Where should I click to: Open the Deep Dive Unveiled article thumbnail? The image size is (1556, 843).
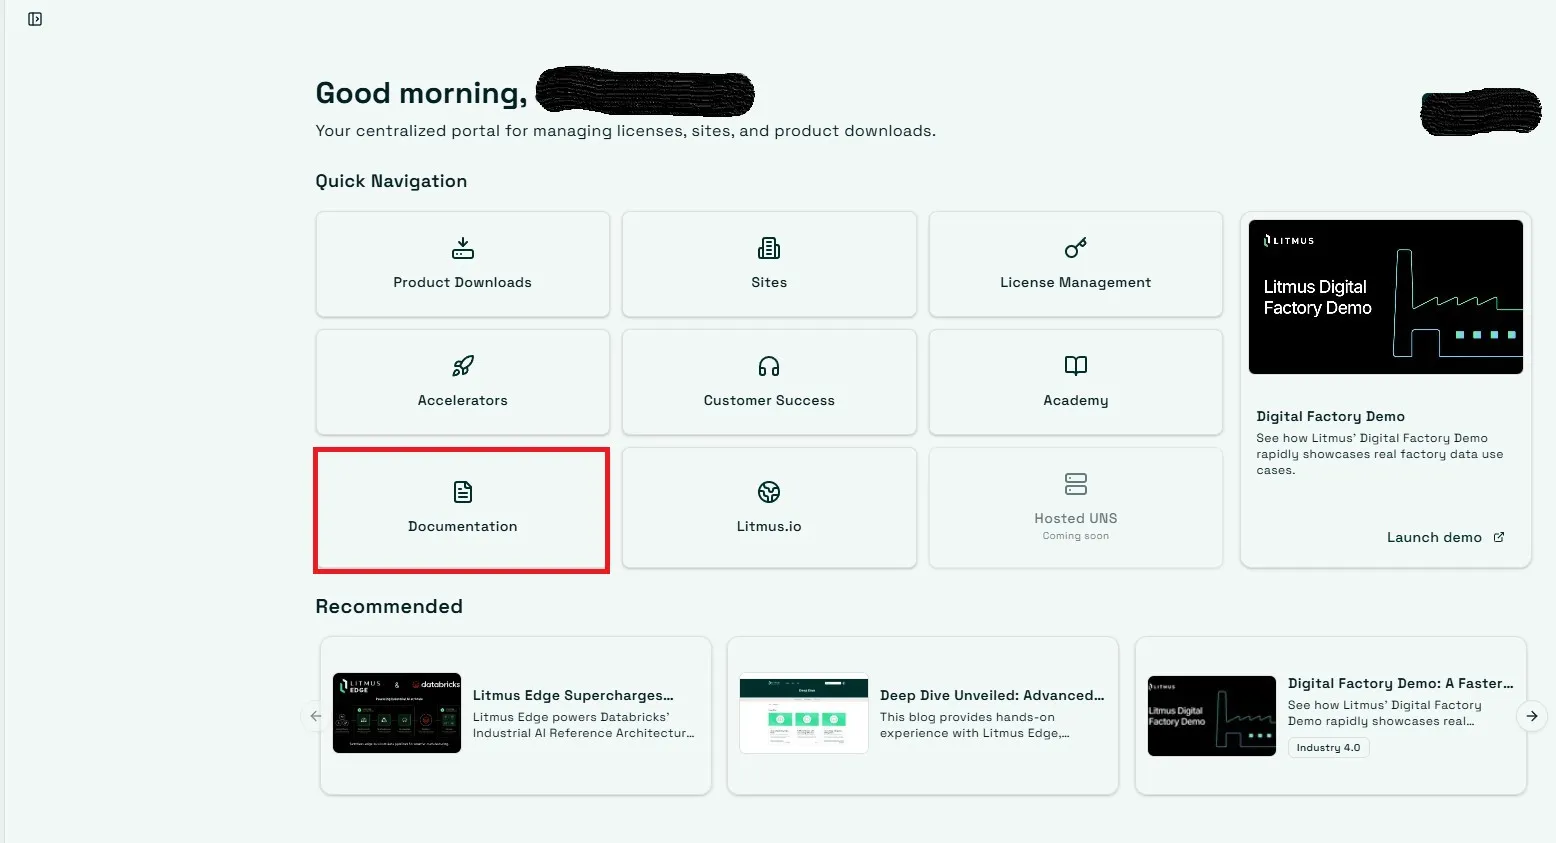(804, 713)
